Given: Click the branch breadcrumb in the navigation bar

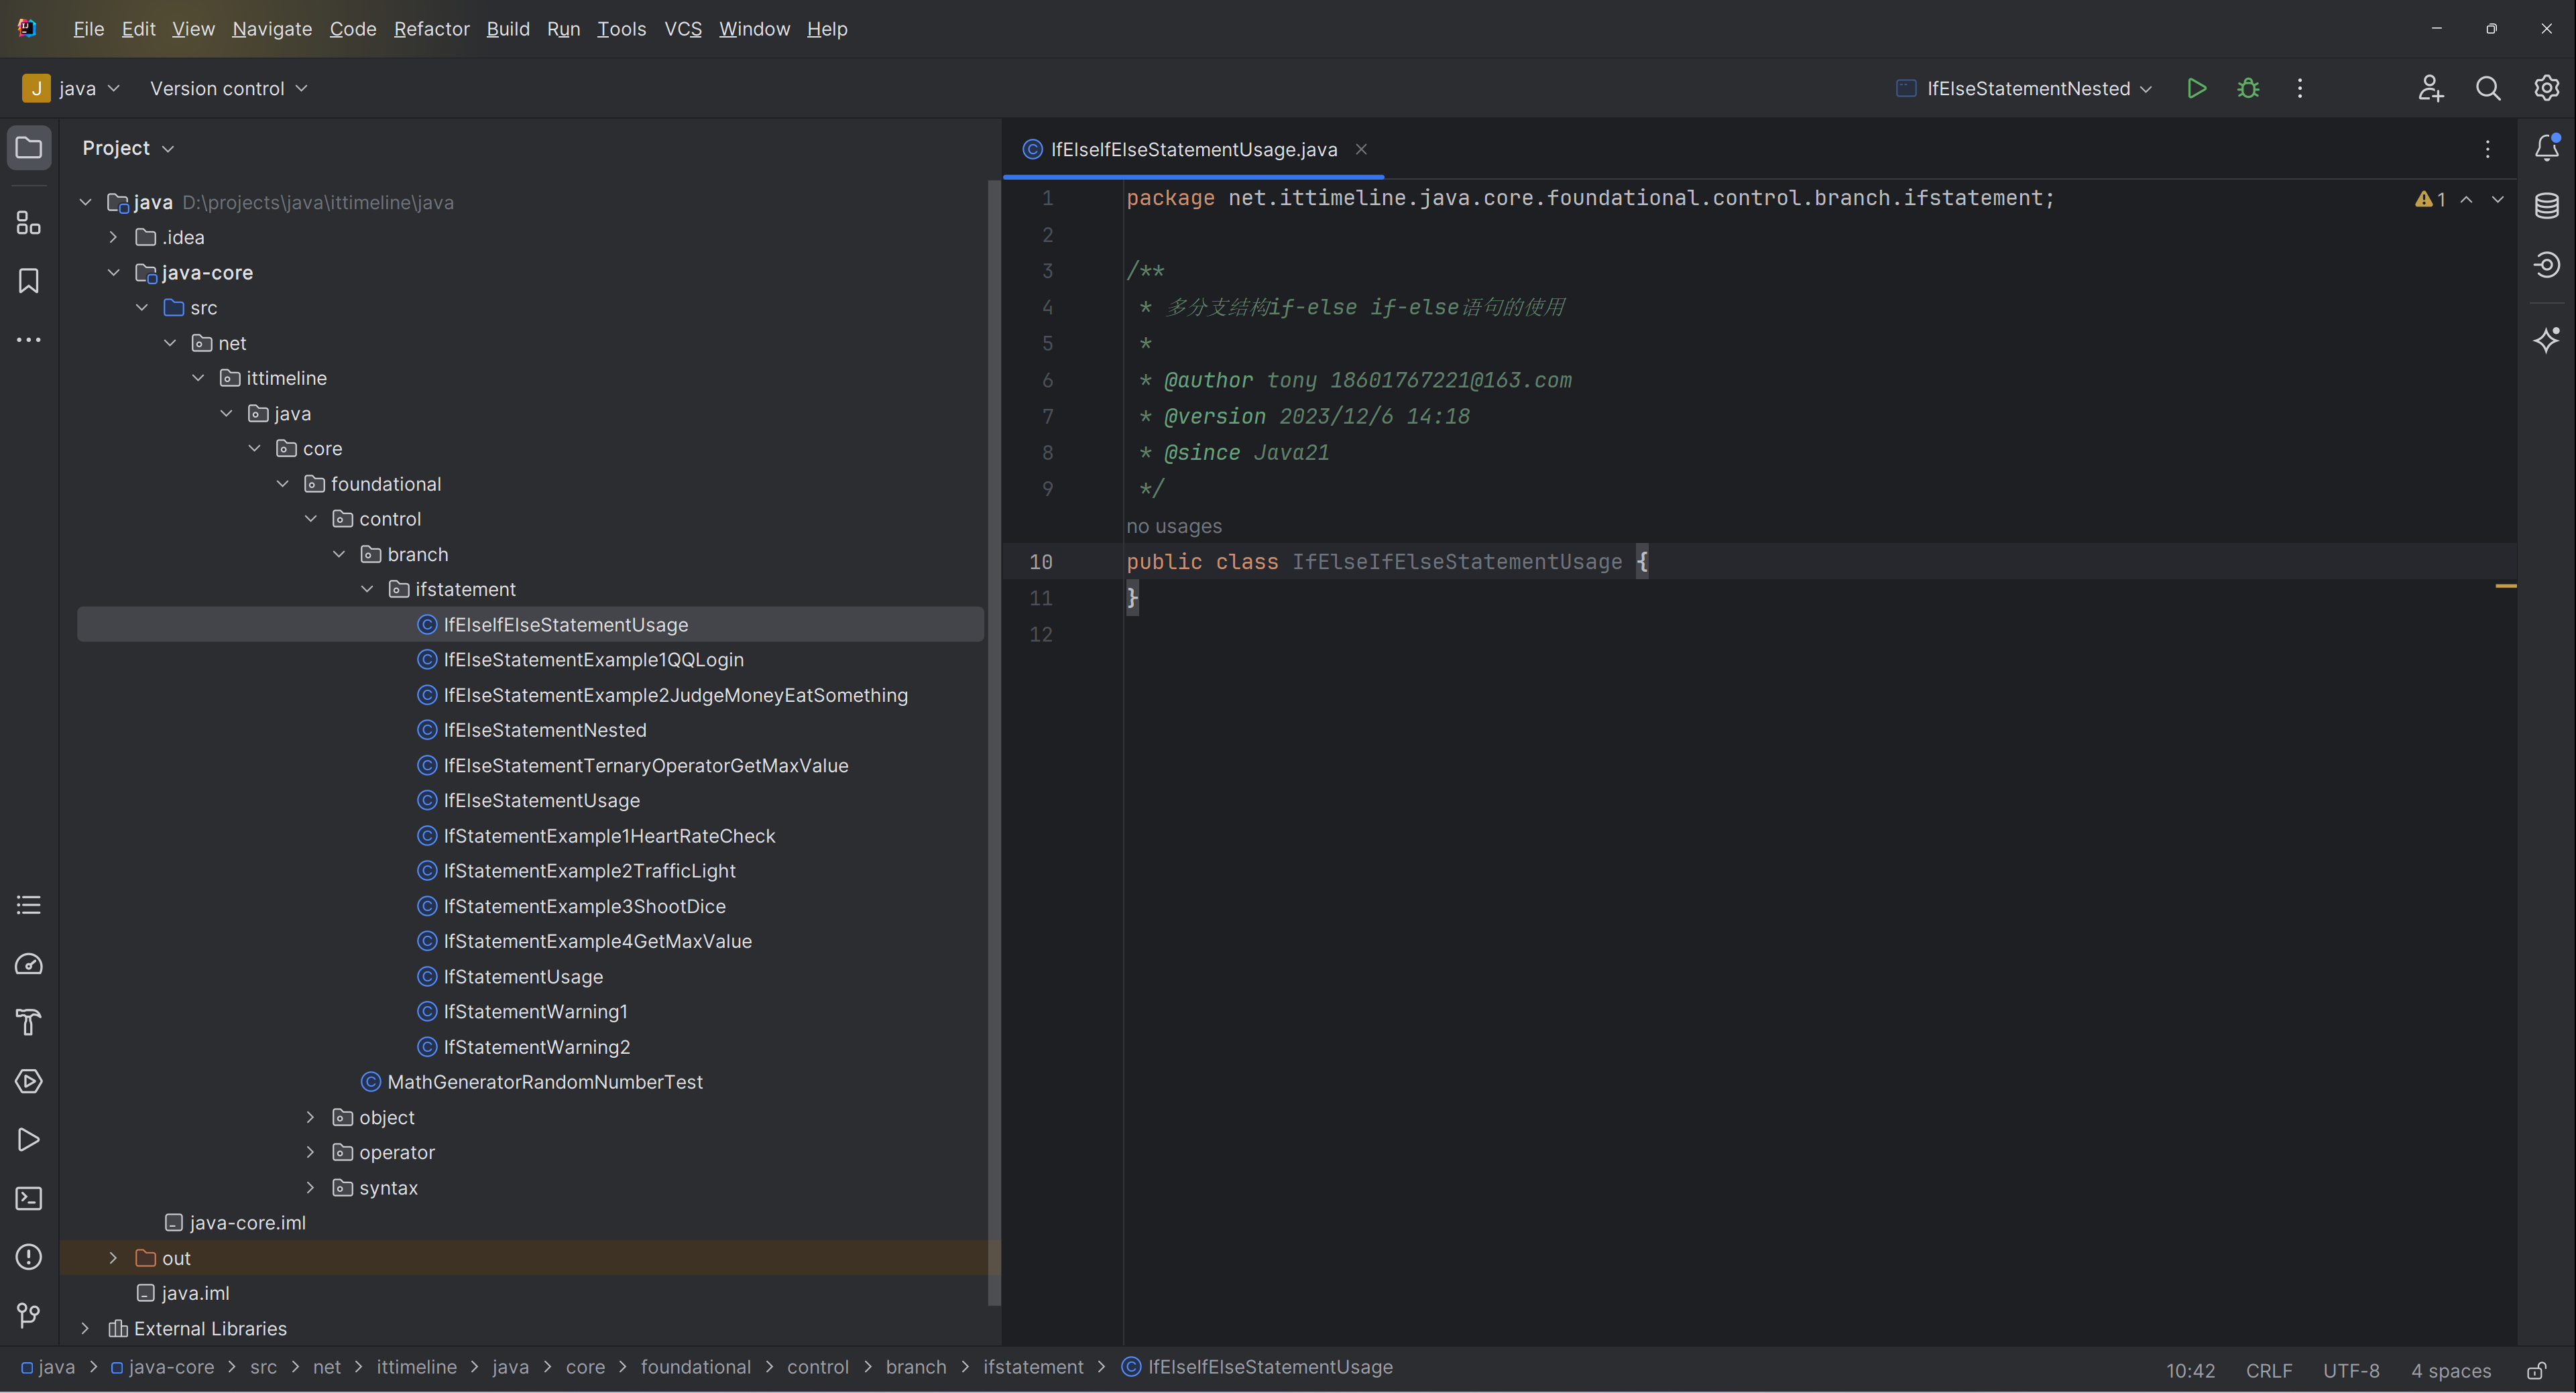Looking at the screenshot, I should coord(915,1367).
